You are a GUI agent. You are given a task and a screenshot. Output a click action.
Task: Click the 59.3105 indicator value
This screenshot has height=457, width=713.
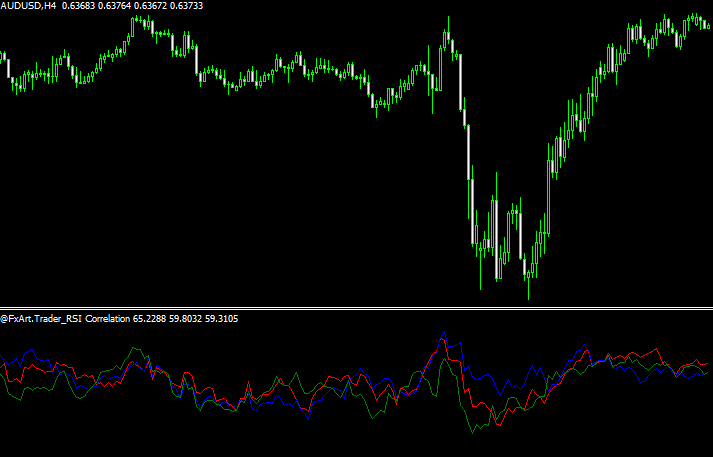tap(221, 319)
